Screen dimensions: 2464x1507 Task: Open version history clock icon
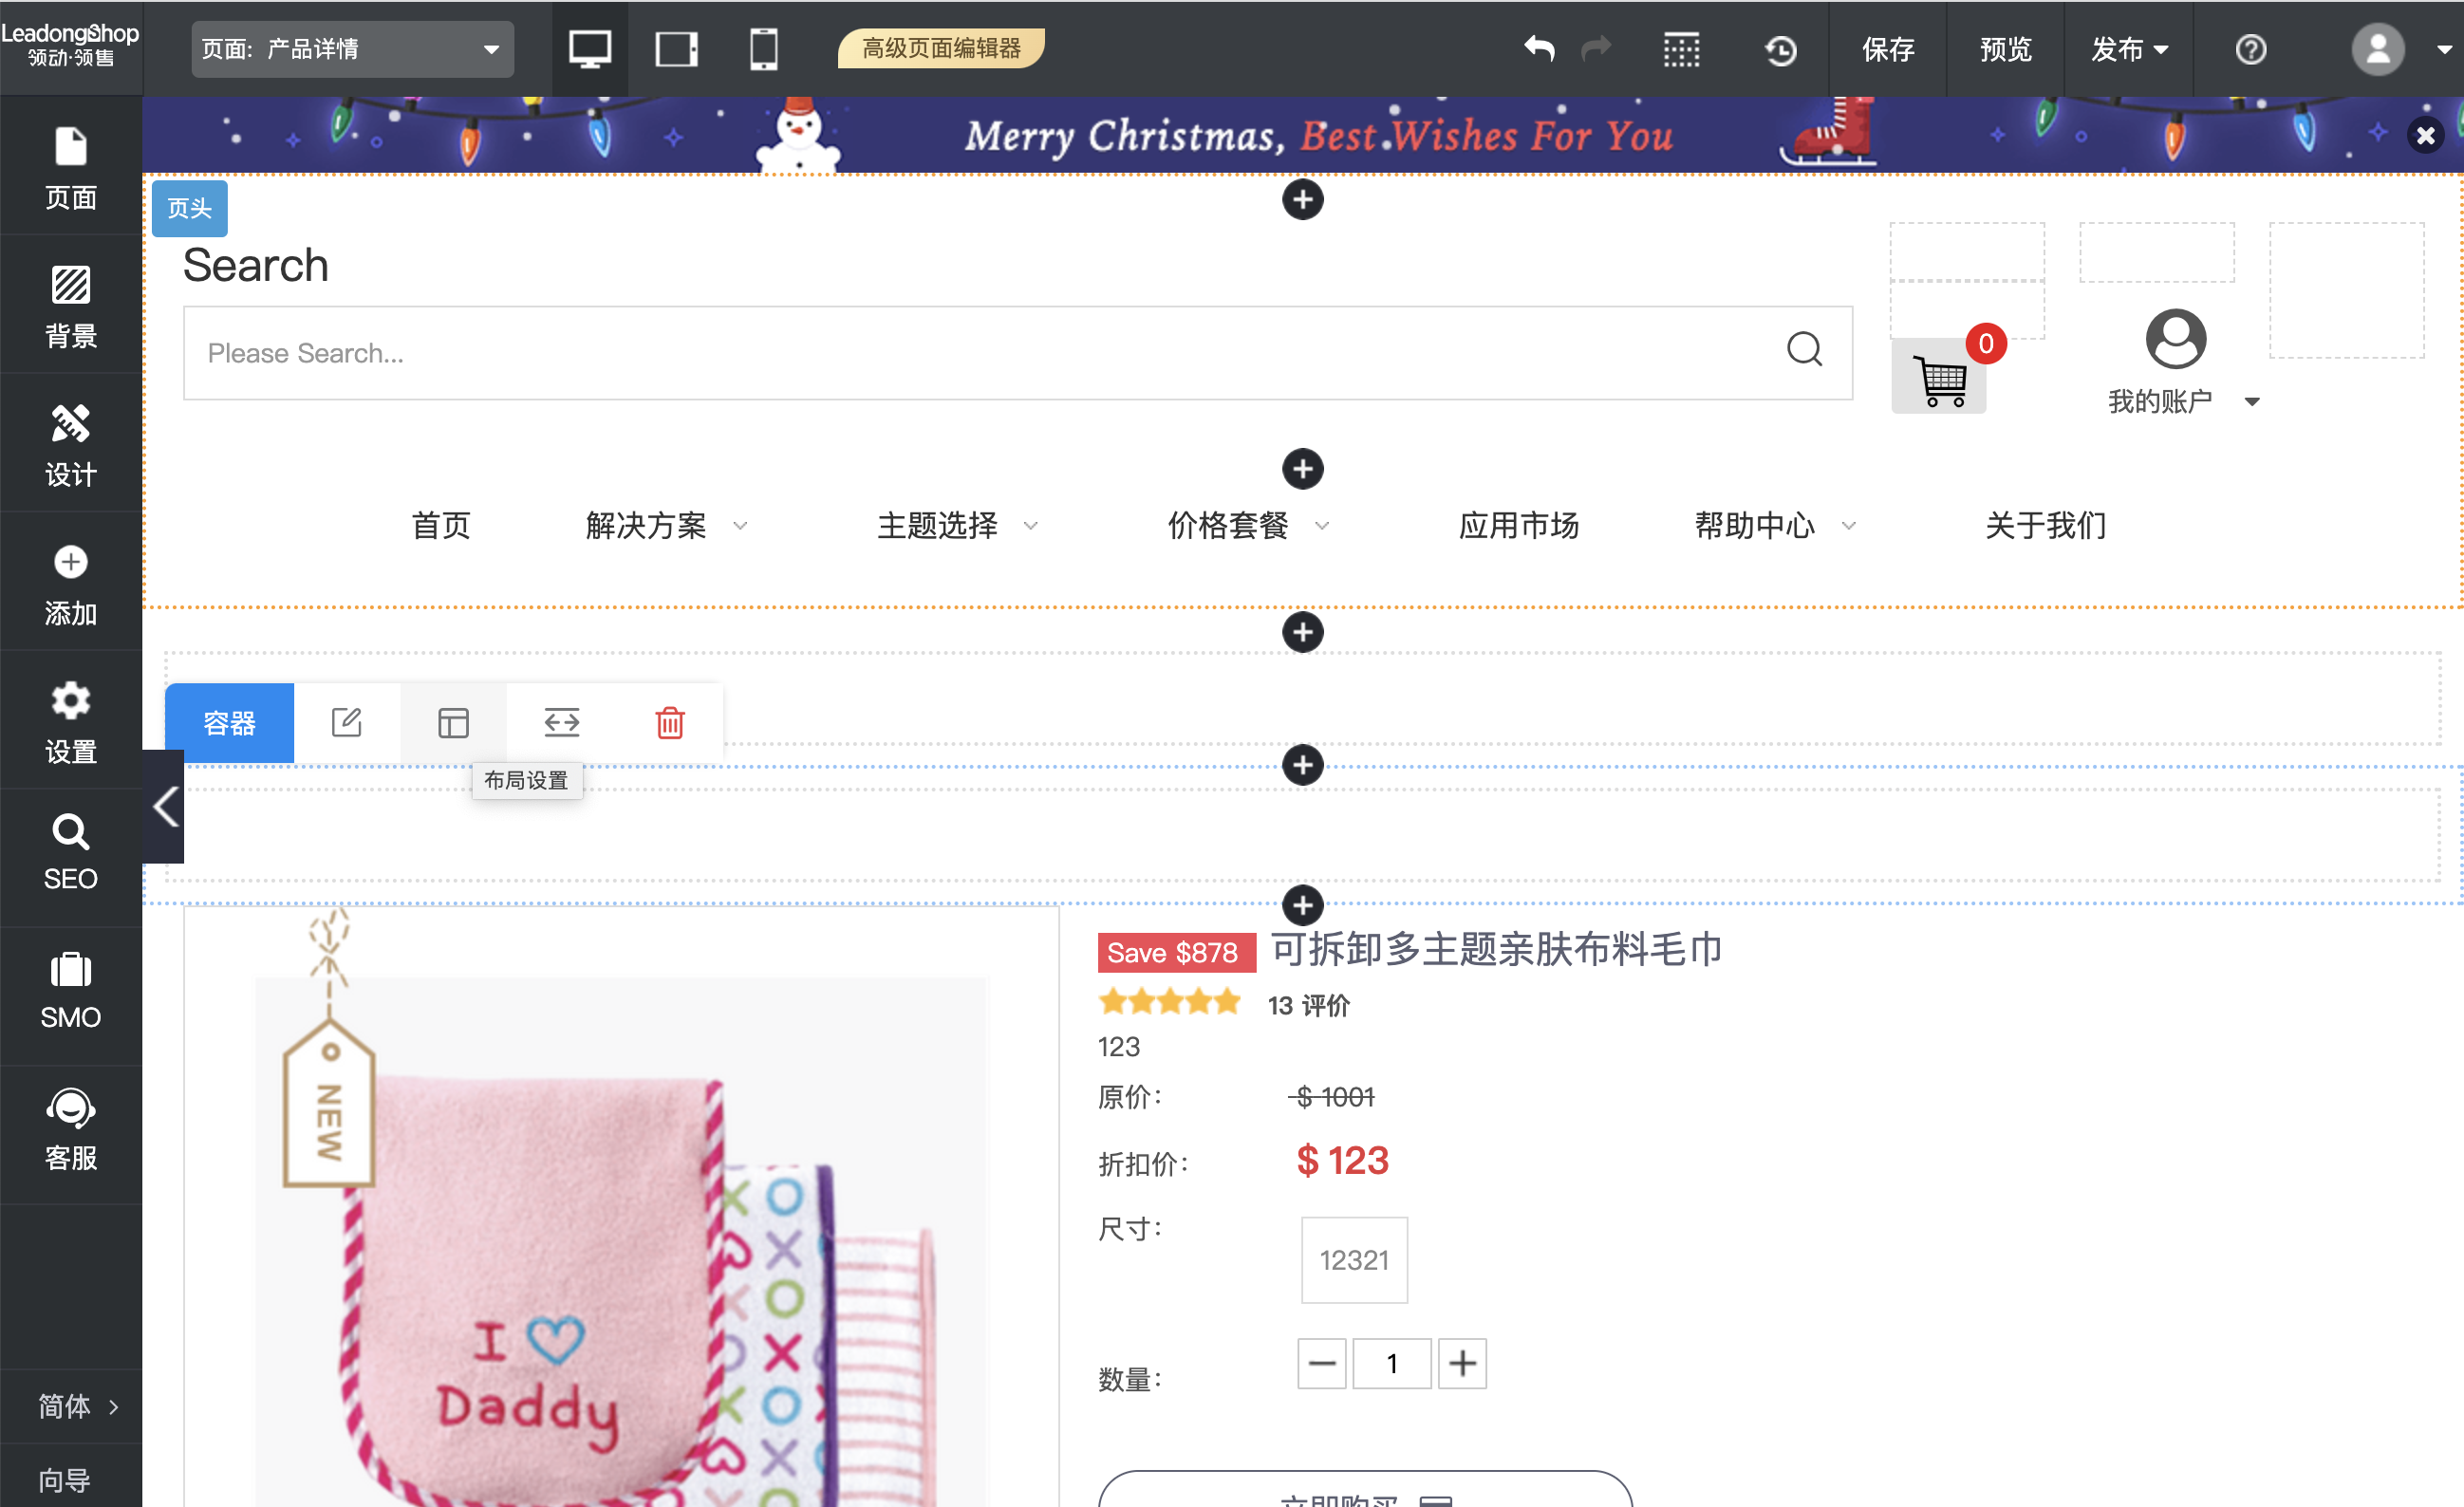1780,49
